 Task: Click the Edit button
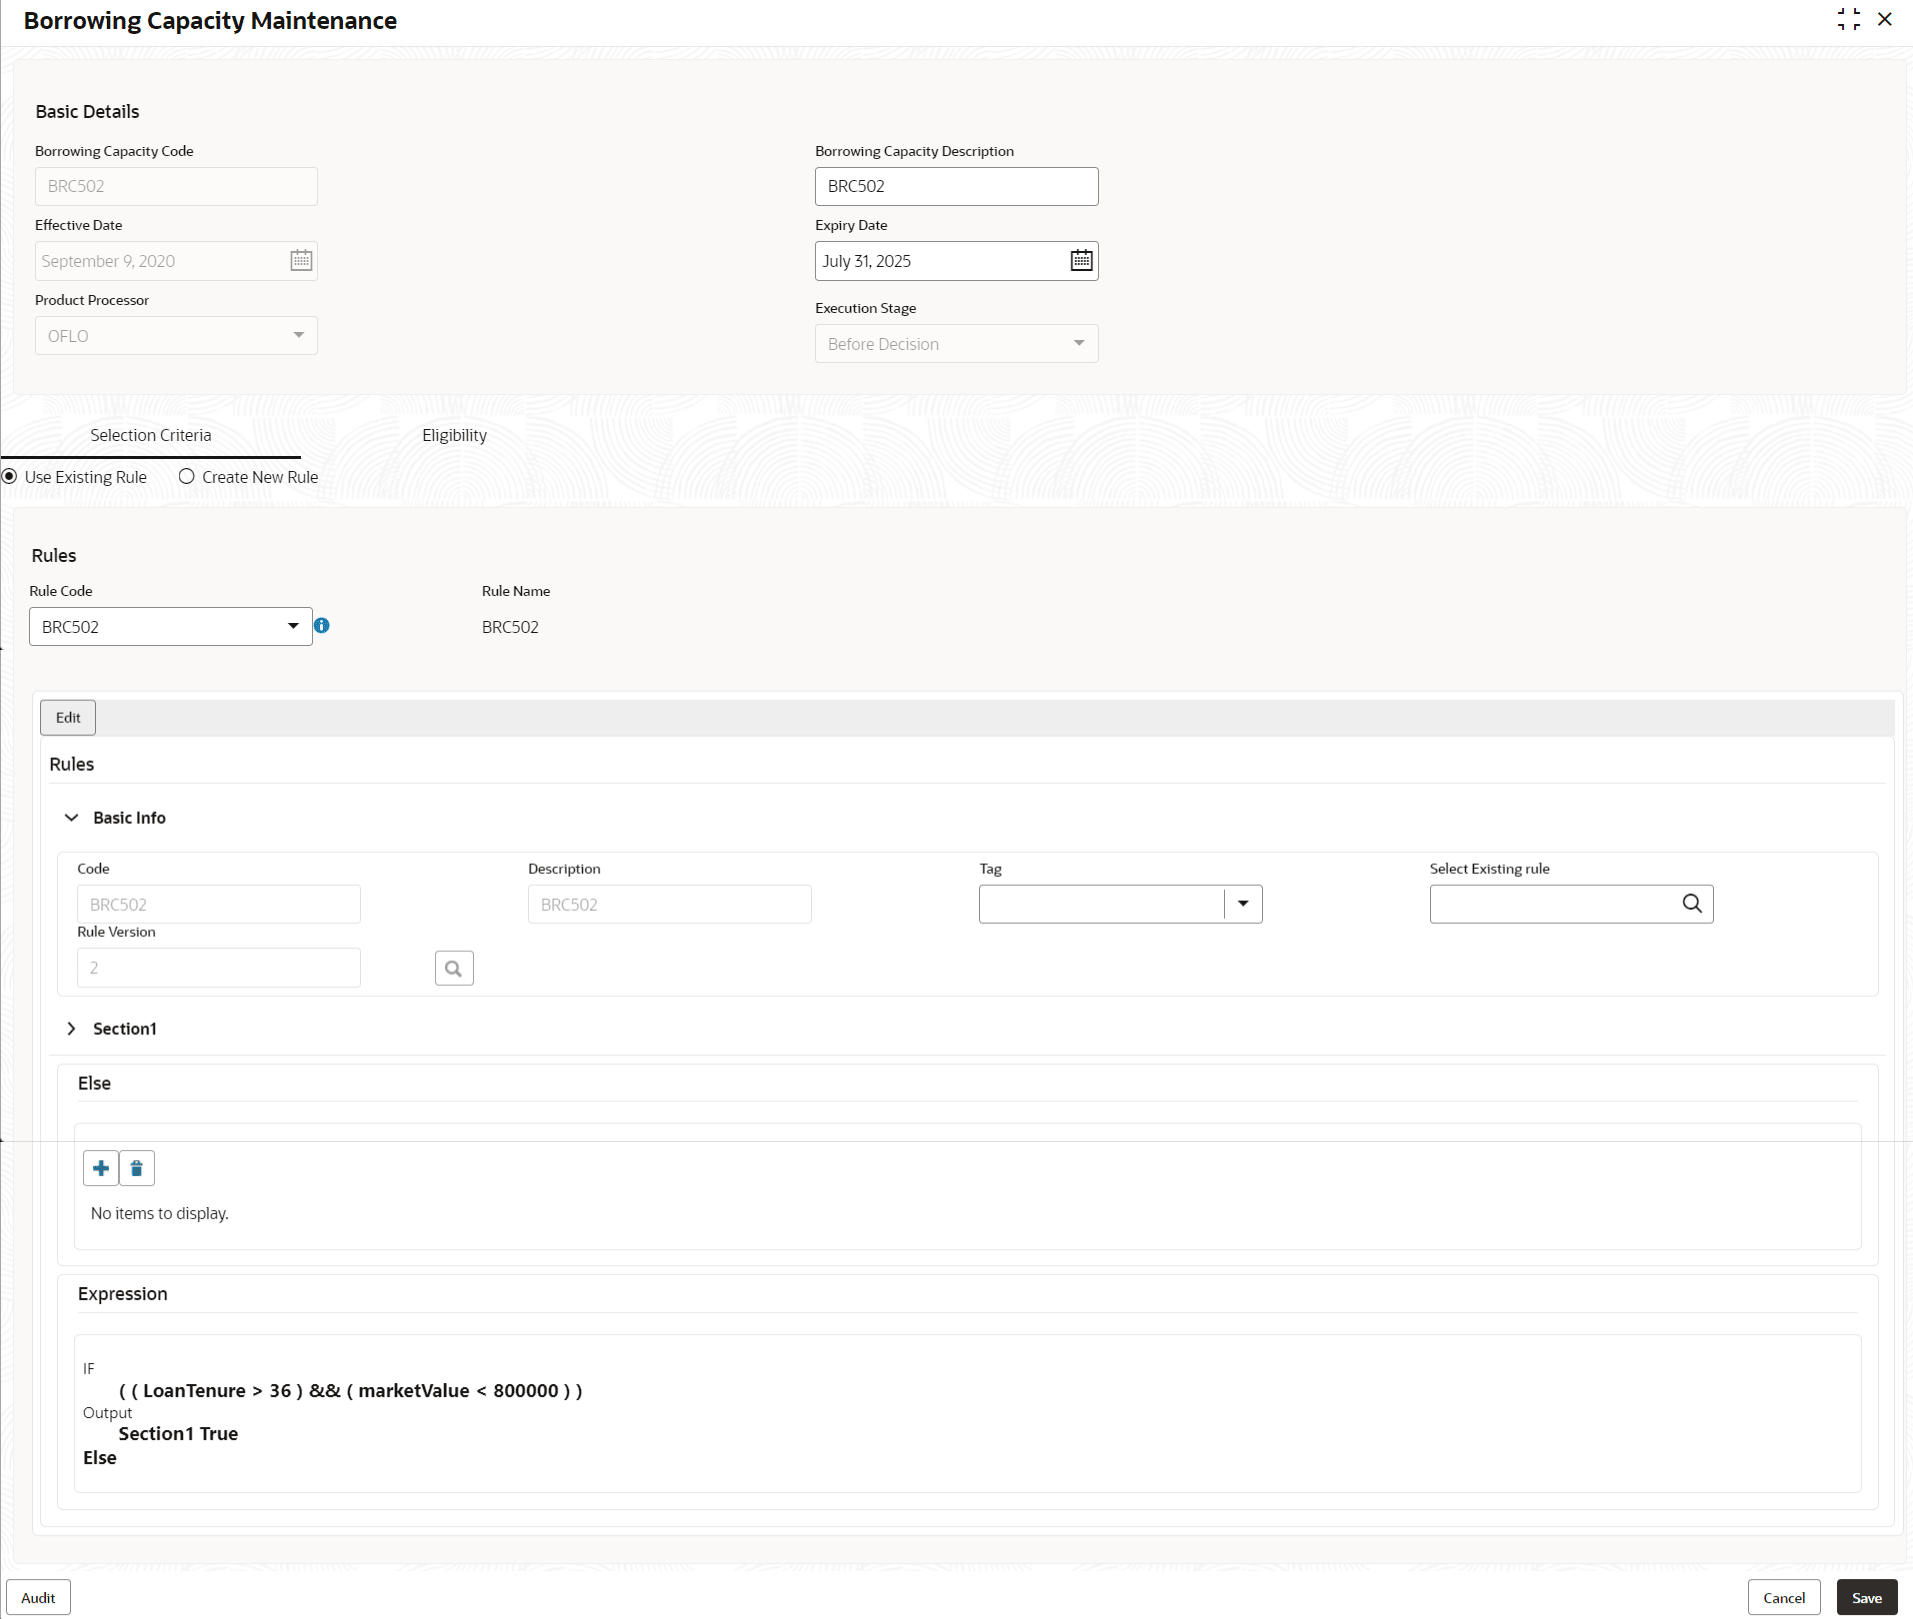coord(68,718)
